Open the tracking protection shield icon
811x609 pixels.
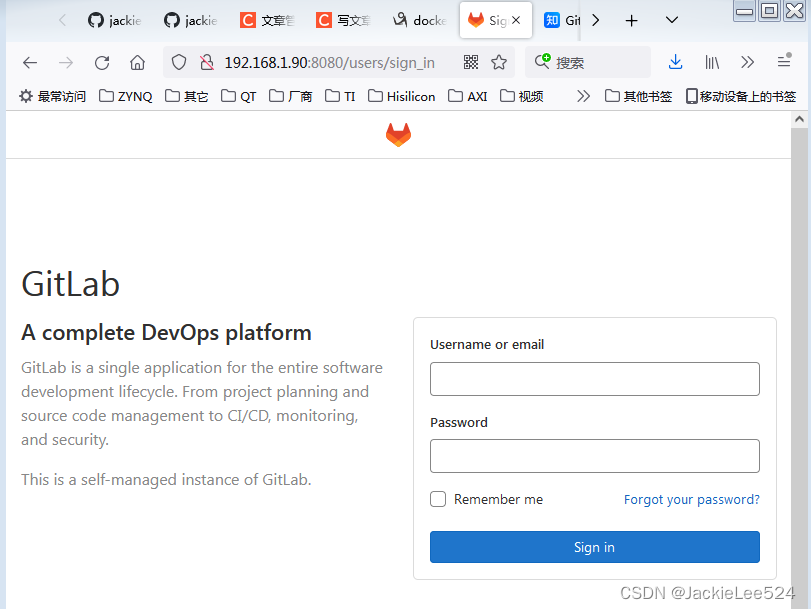click(179, 63)
